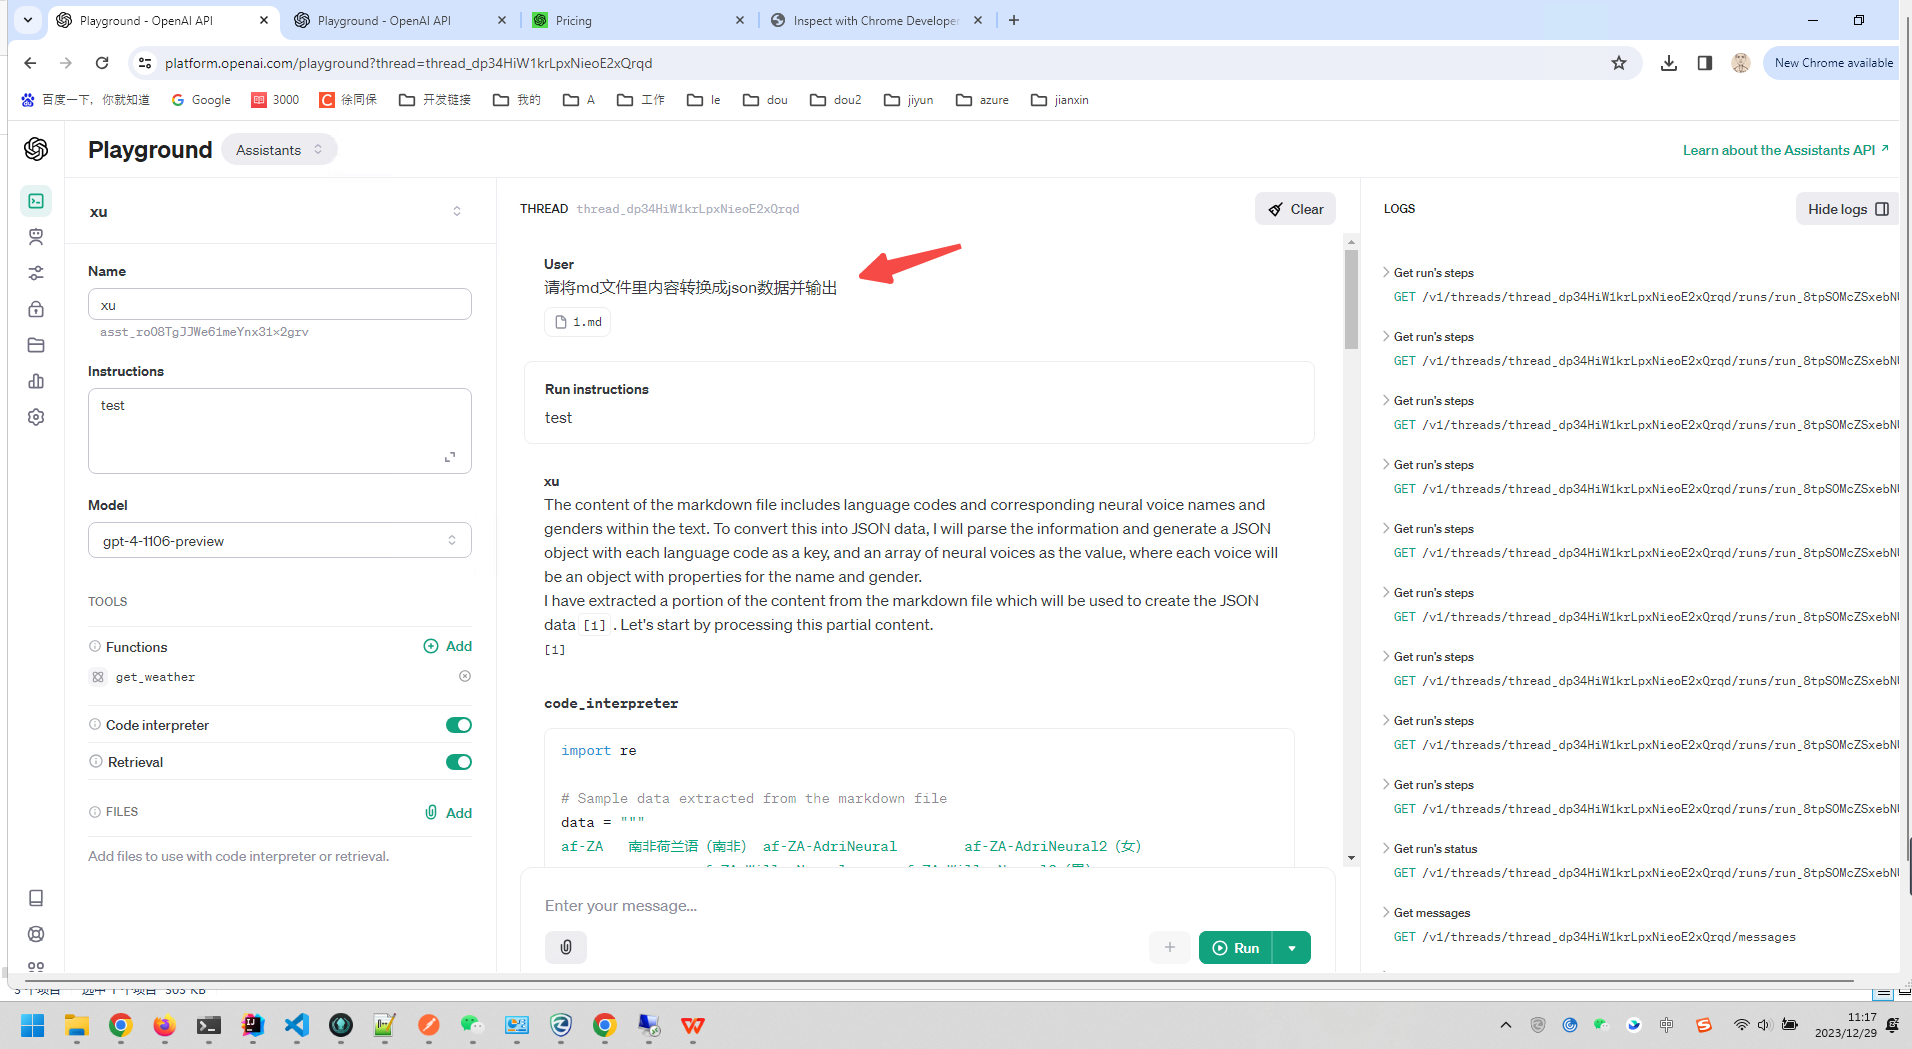
Task: Click the OpenAI logo icon
Action: click(36, 149)
